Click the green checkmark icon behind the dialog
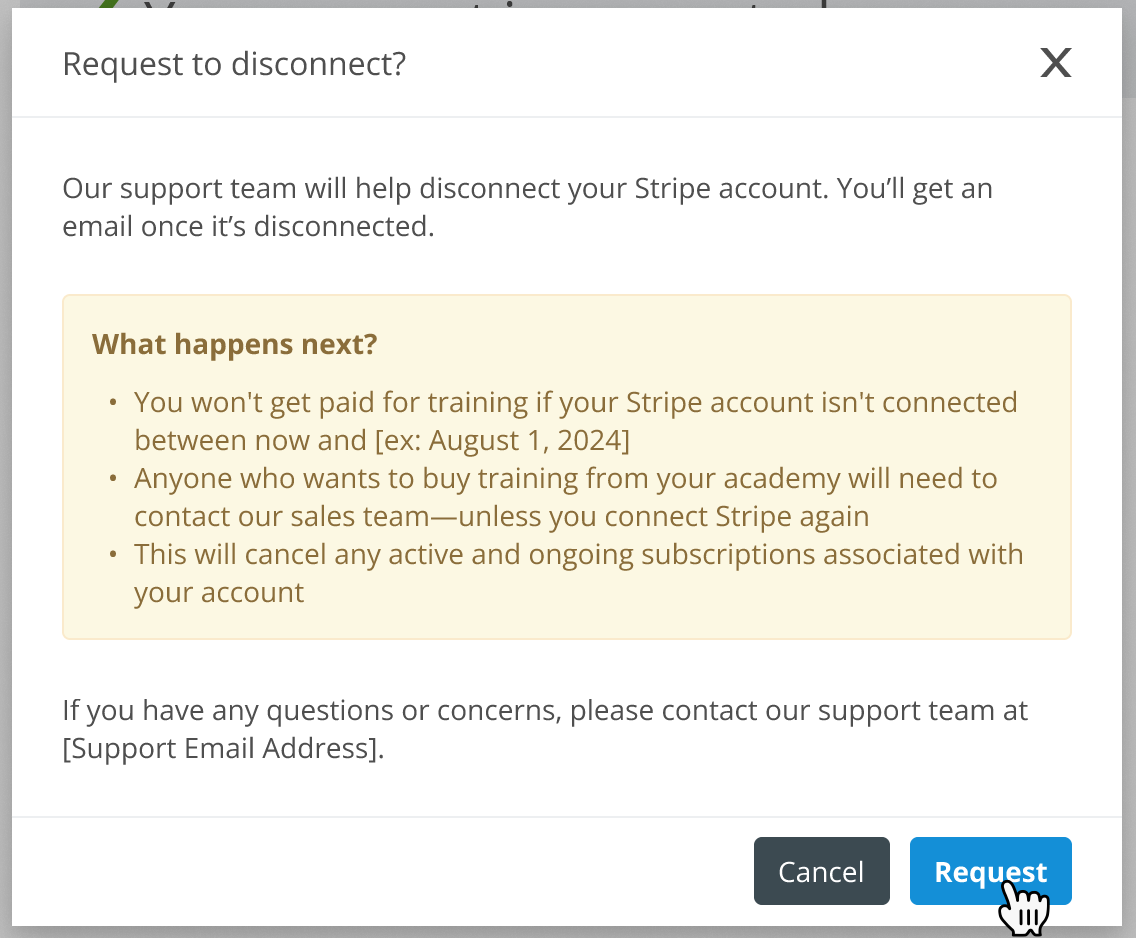Viewport: 1136px width, 938px height. 107,4
